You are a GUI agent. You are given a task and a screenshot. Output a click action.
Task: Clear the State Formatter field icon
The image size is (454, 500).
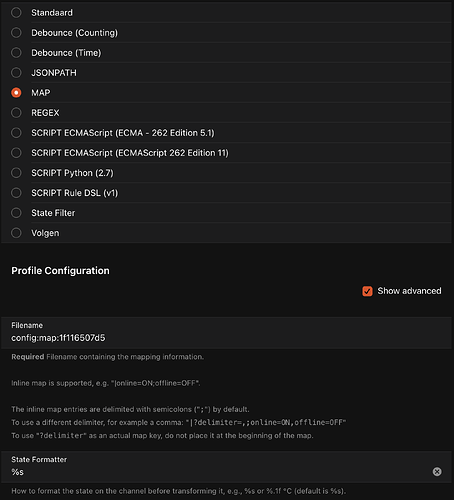tap(437, 471)
